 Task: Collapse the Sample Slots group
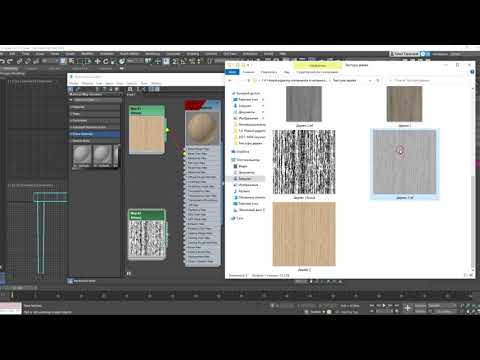coord(95,141)
